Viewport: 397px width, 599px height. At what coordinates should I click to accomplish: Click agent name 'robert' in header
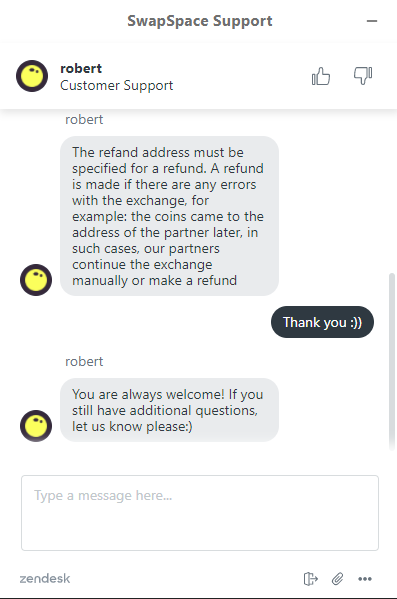(x=81, y=68)
